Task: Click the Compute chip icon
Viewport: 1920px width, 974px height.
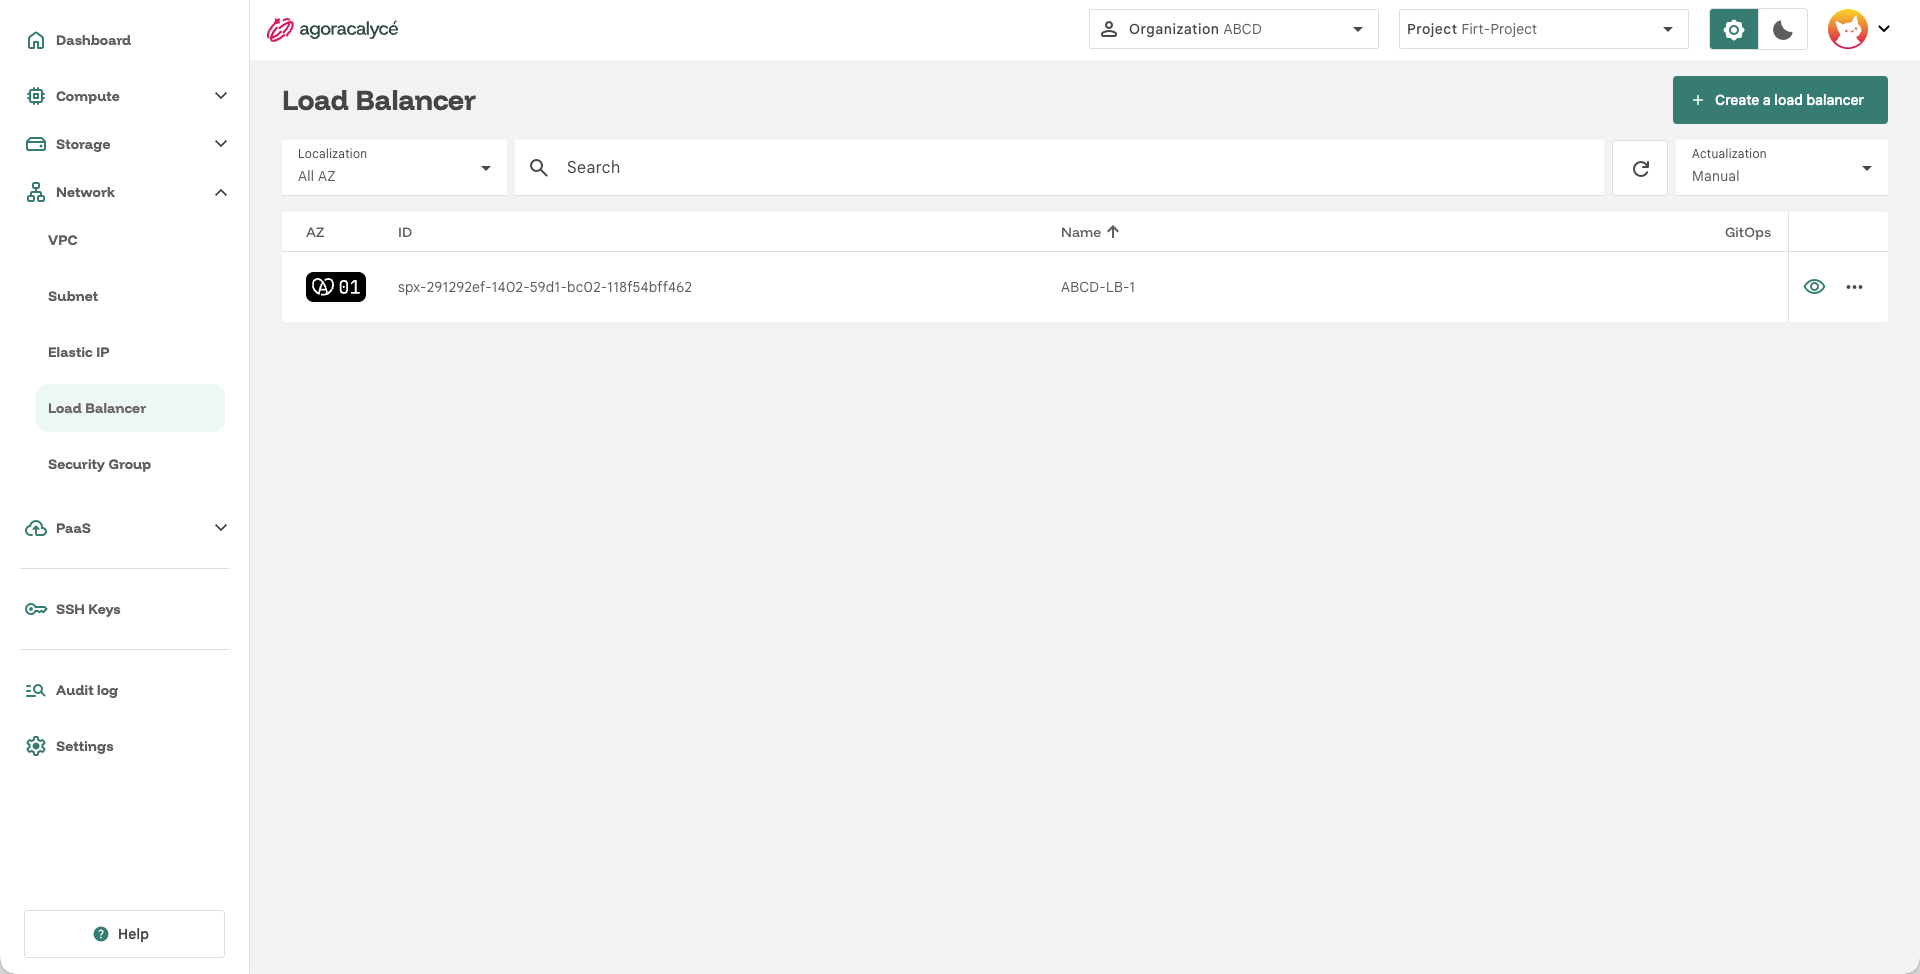Action: (36, 96)
